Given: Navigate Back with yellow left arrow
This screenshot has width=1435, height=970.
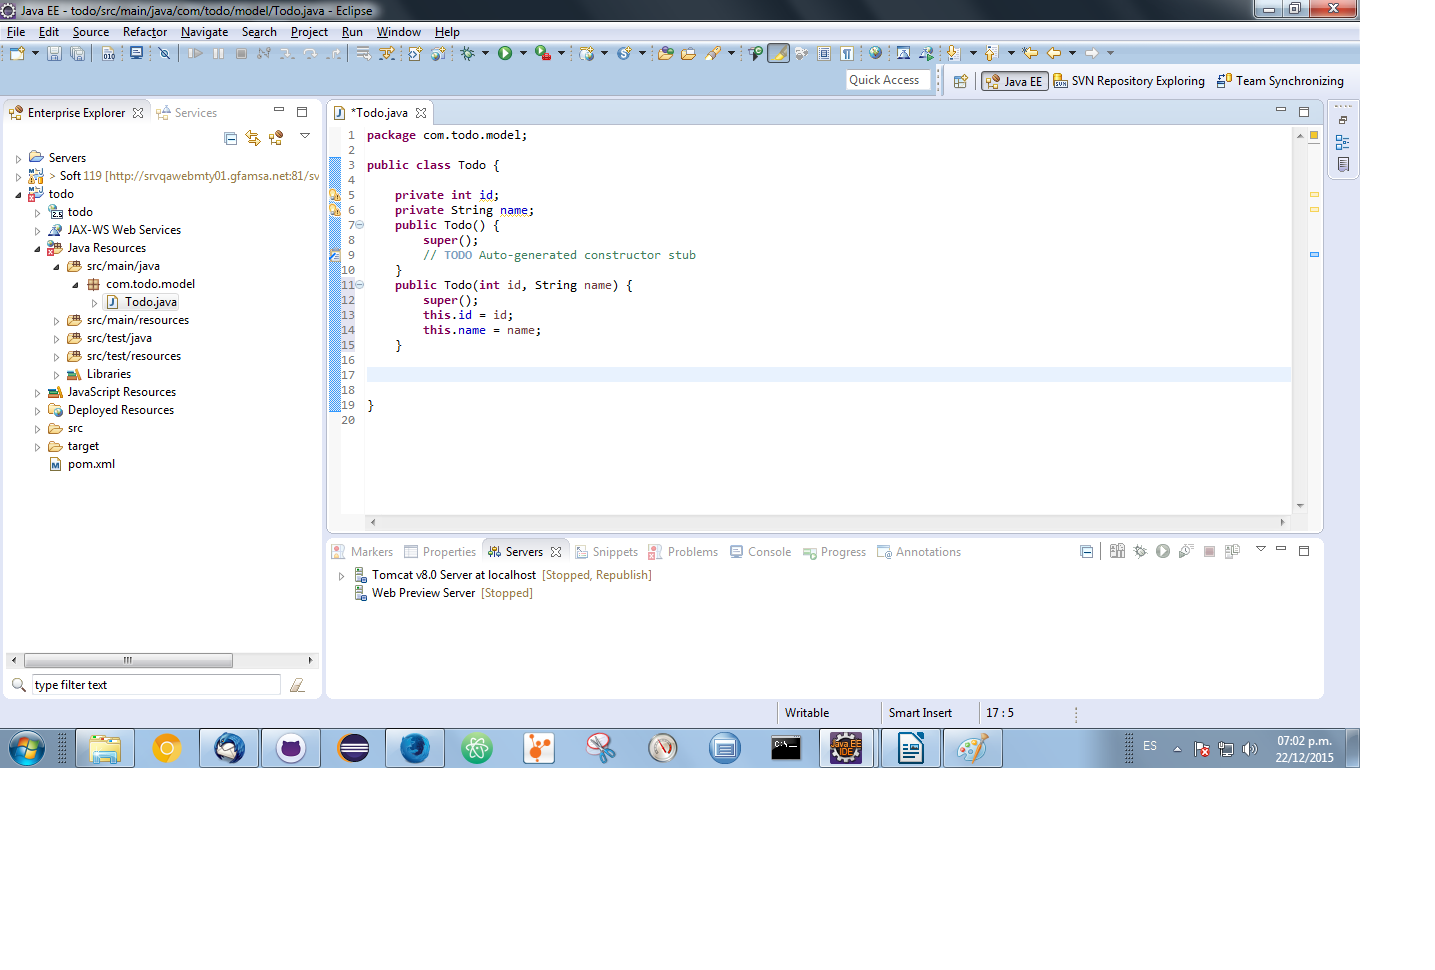Looking at the screenshot, I should pos(1054,53).
